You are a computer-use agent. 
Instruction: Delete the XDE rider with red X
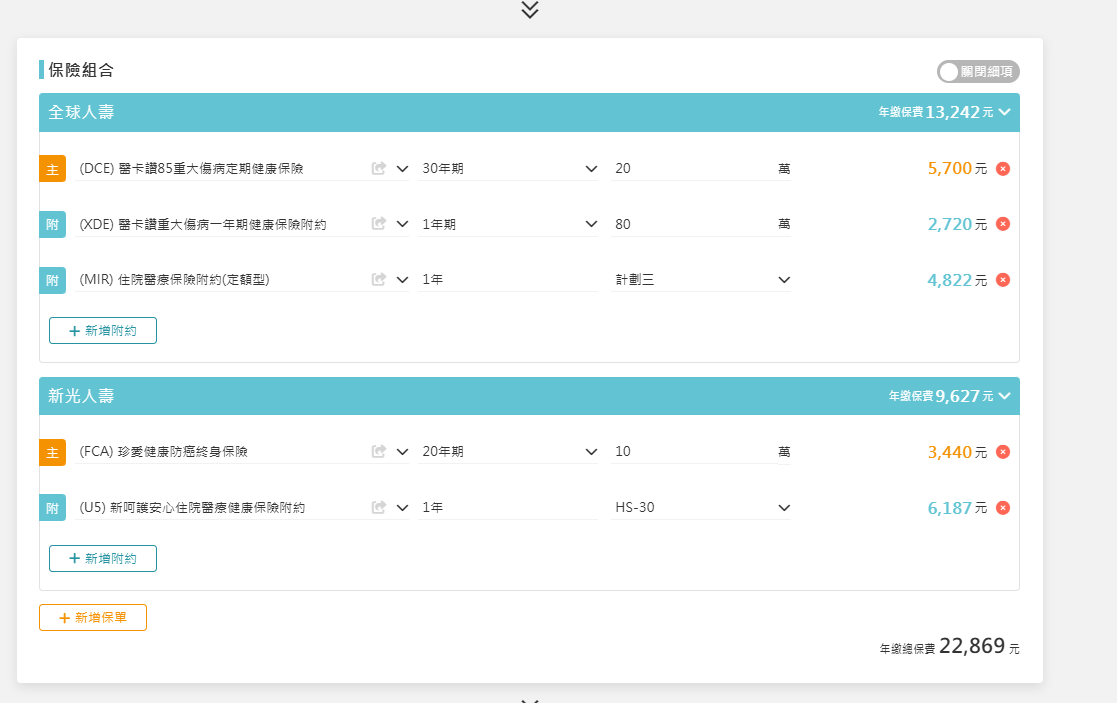[x=1003, y=225]
